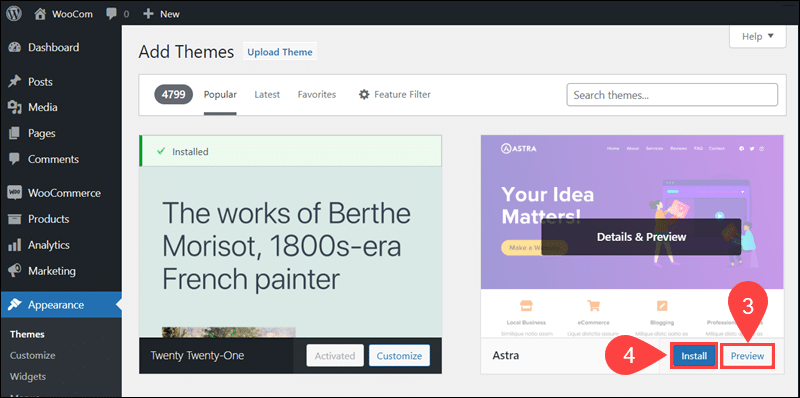Click the 4799 theme count badge
Image resolution: width=800 pixels, height=398 pixels.
point(173,94)
